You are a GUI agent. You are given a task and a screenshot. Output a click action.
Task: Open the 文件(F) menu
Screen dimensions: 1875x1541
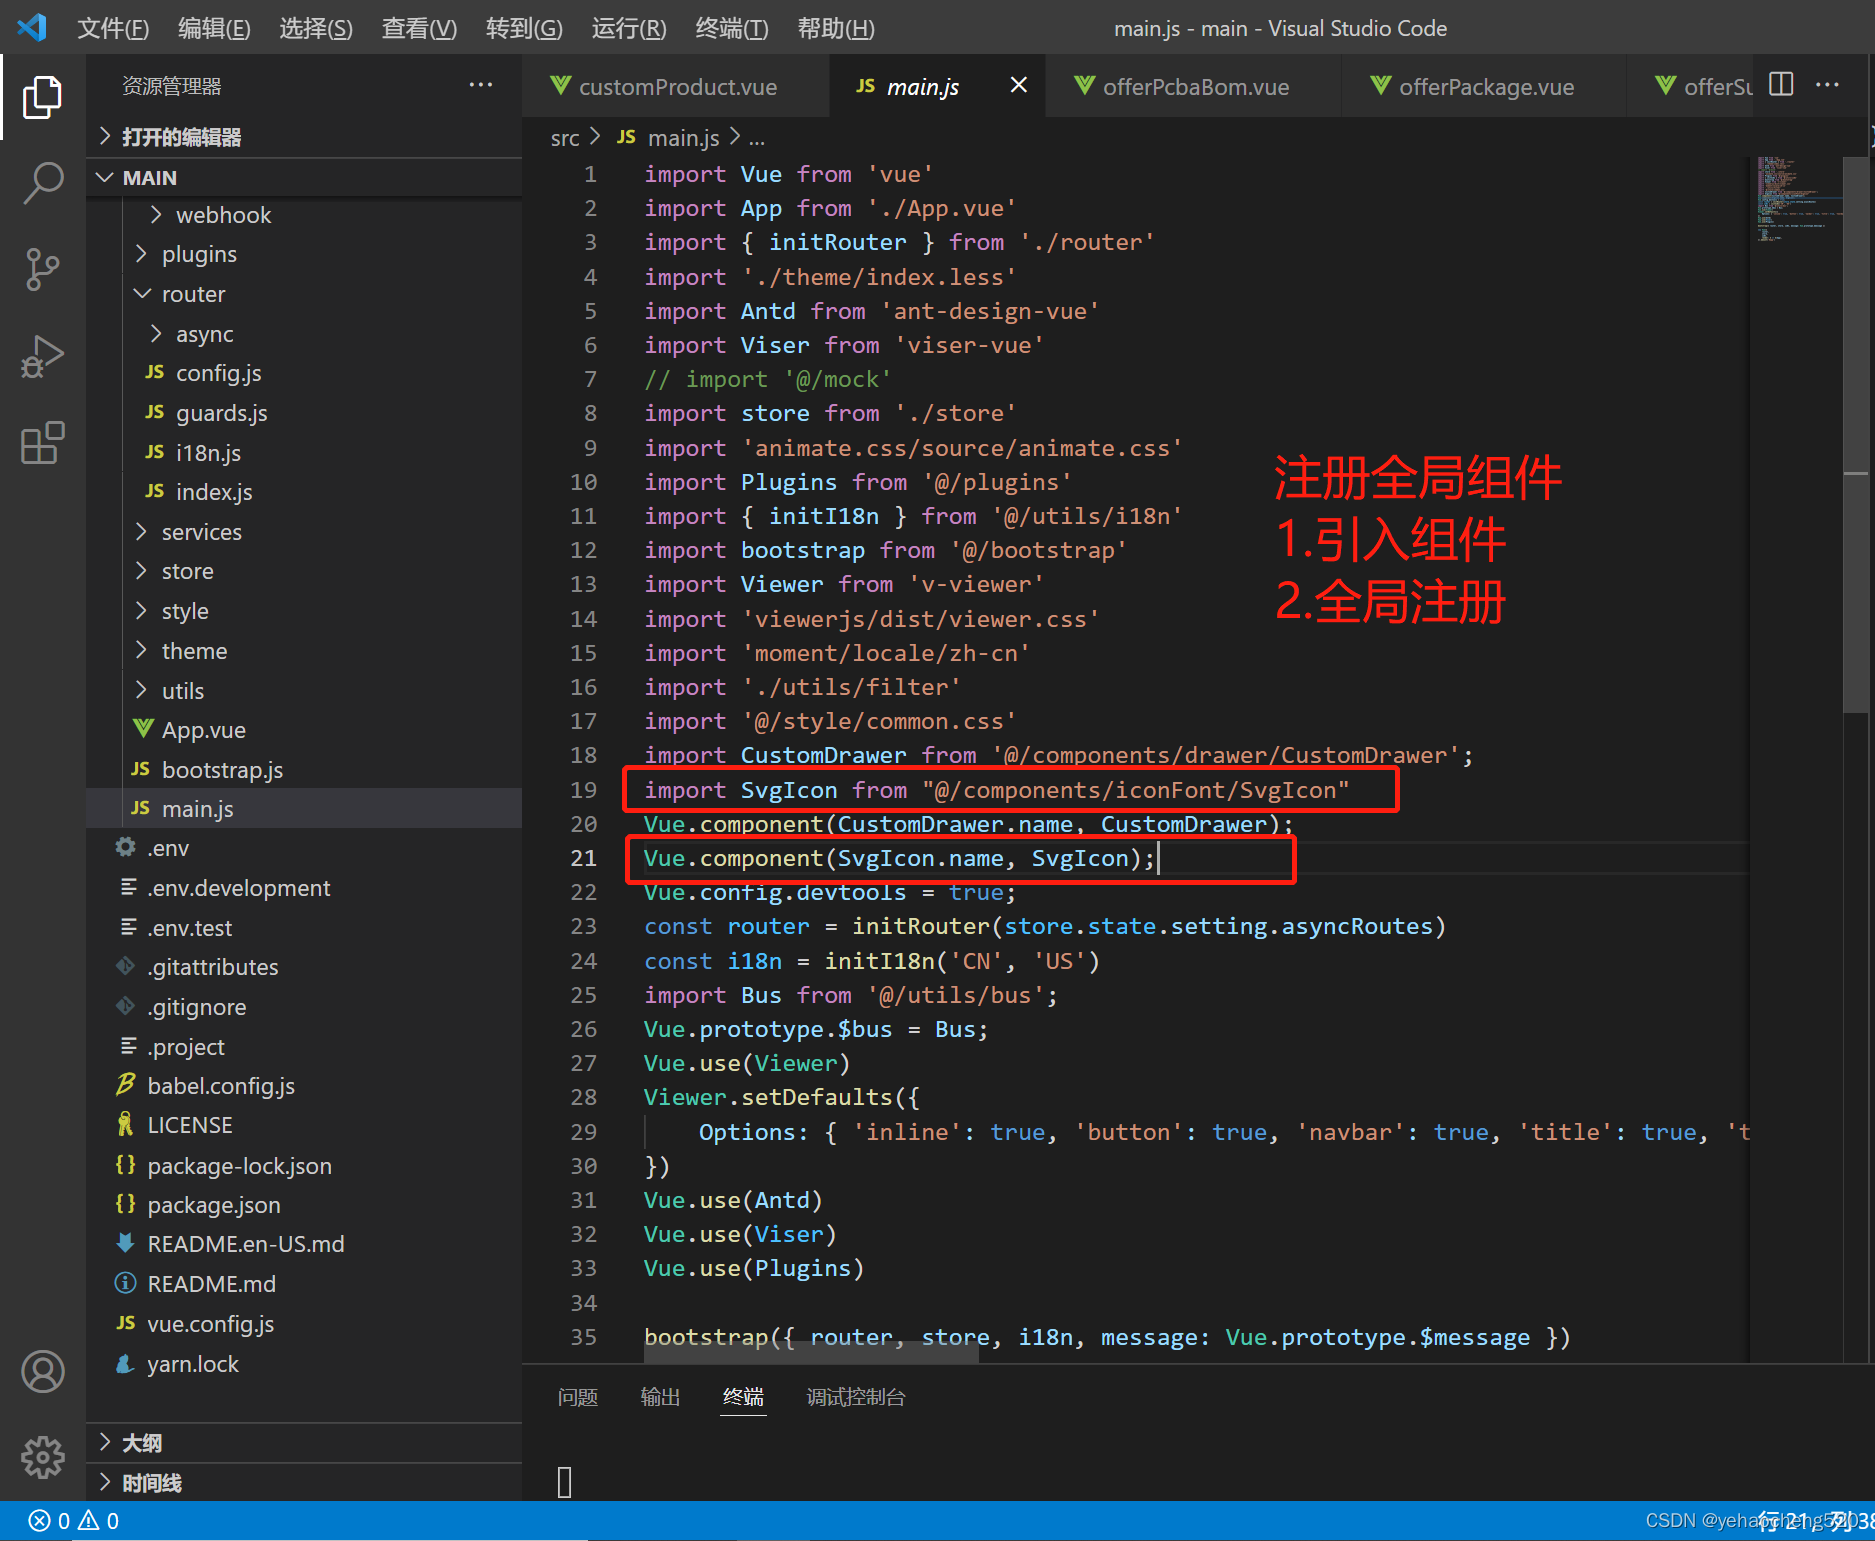point(113,28)
